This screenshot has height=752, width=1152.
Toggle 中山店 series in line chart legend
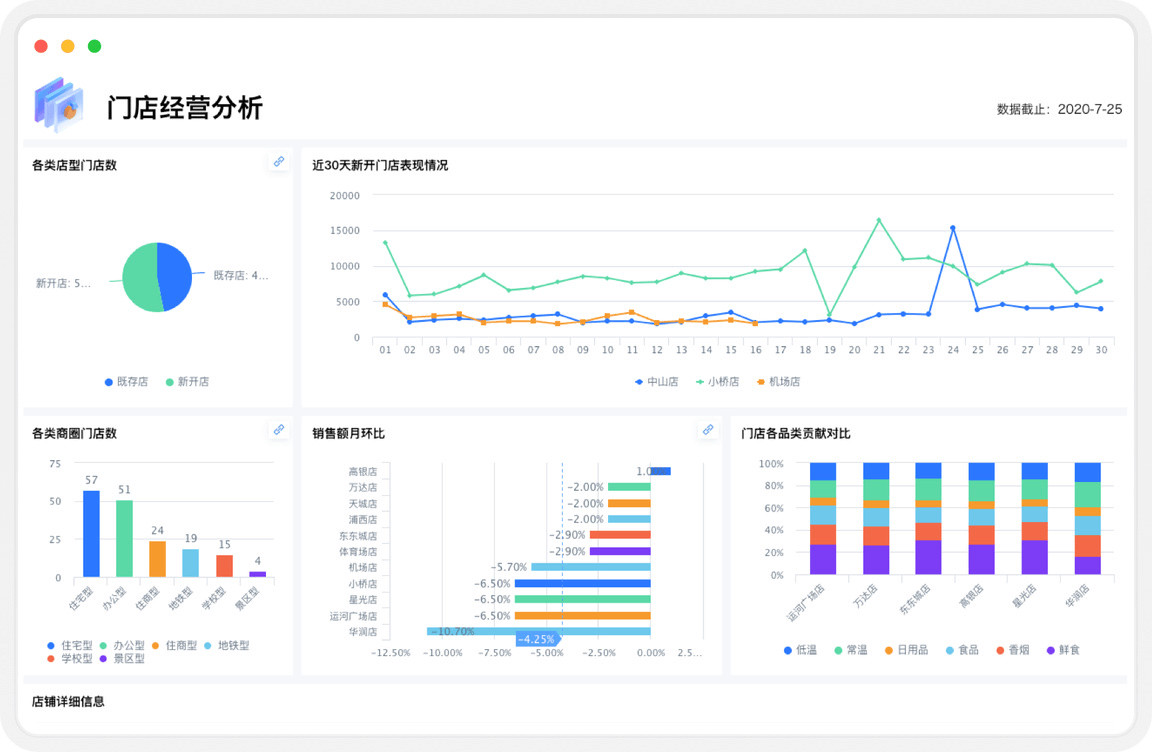pyautogui.click(x=656, y=382)
